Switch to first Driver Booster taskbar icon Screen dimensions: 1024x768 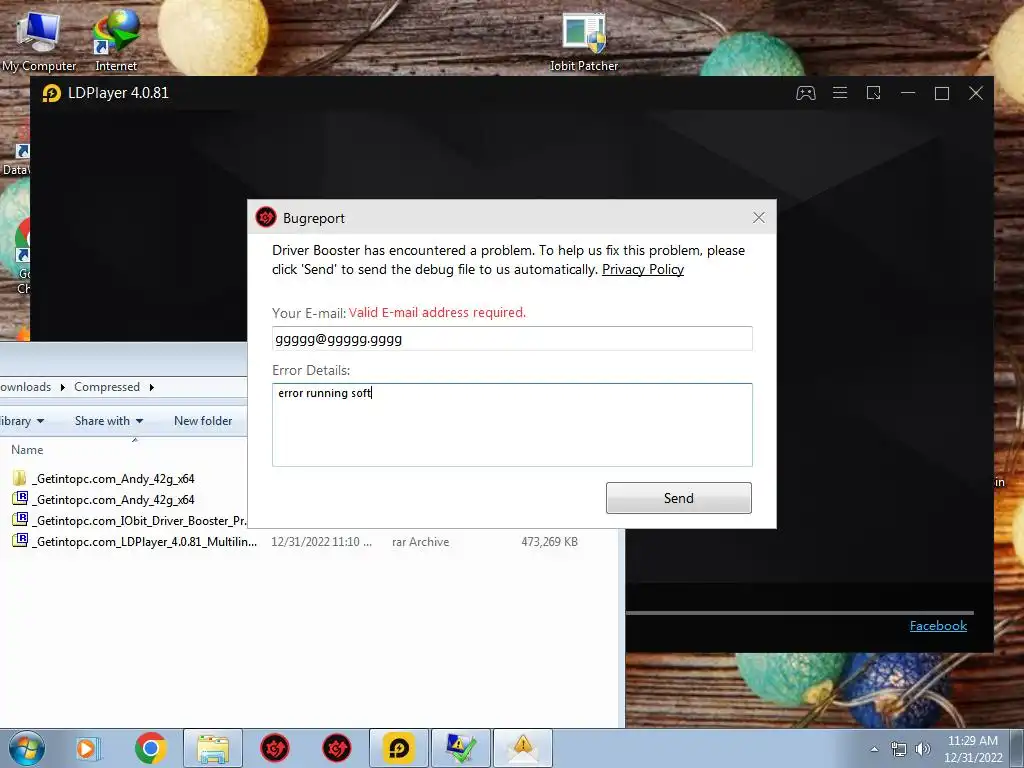tap(275, 748)
